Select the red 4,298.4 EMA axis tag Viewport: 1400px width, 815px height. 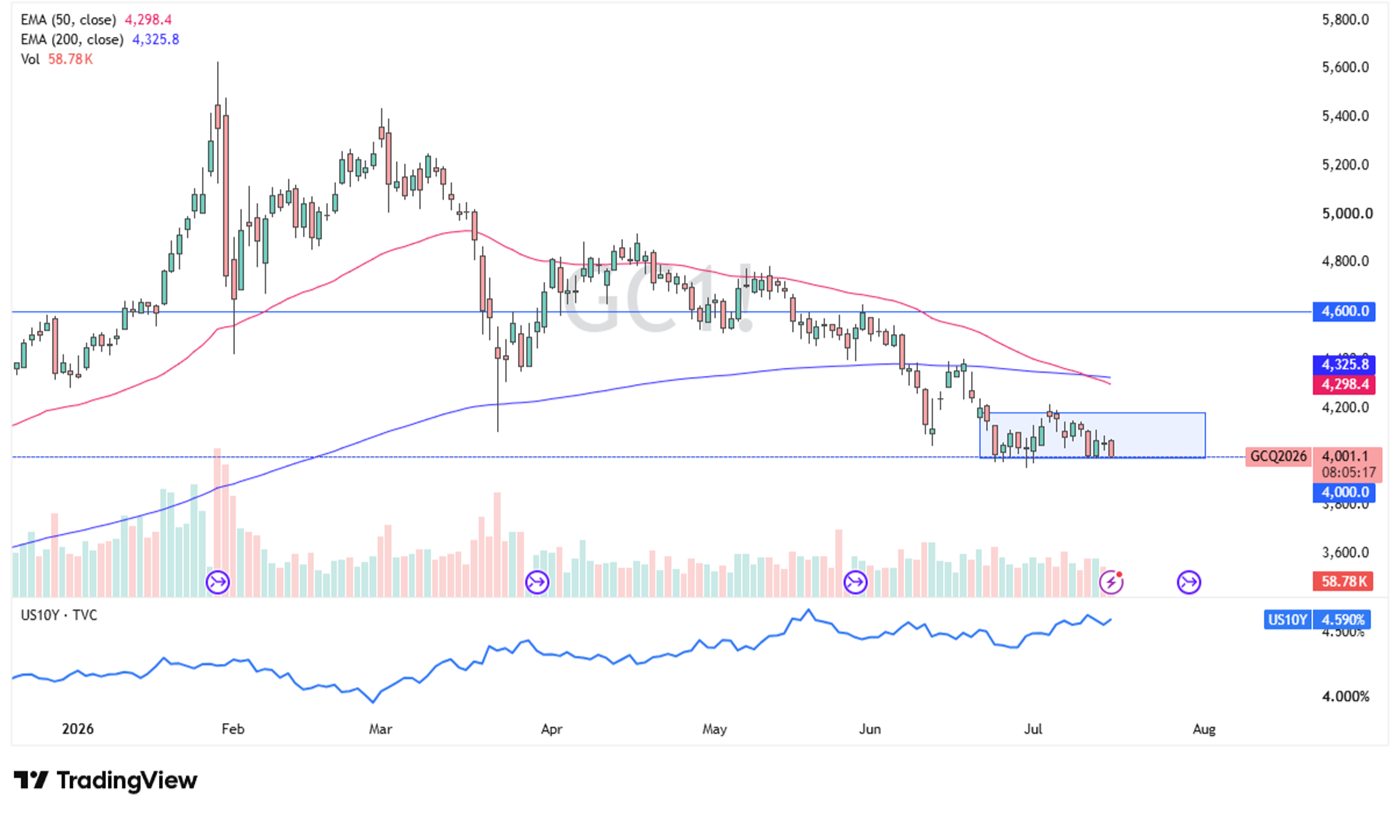point(1345,384)
